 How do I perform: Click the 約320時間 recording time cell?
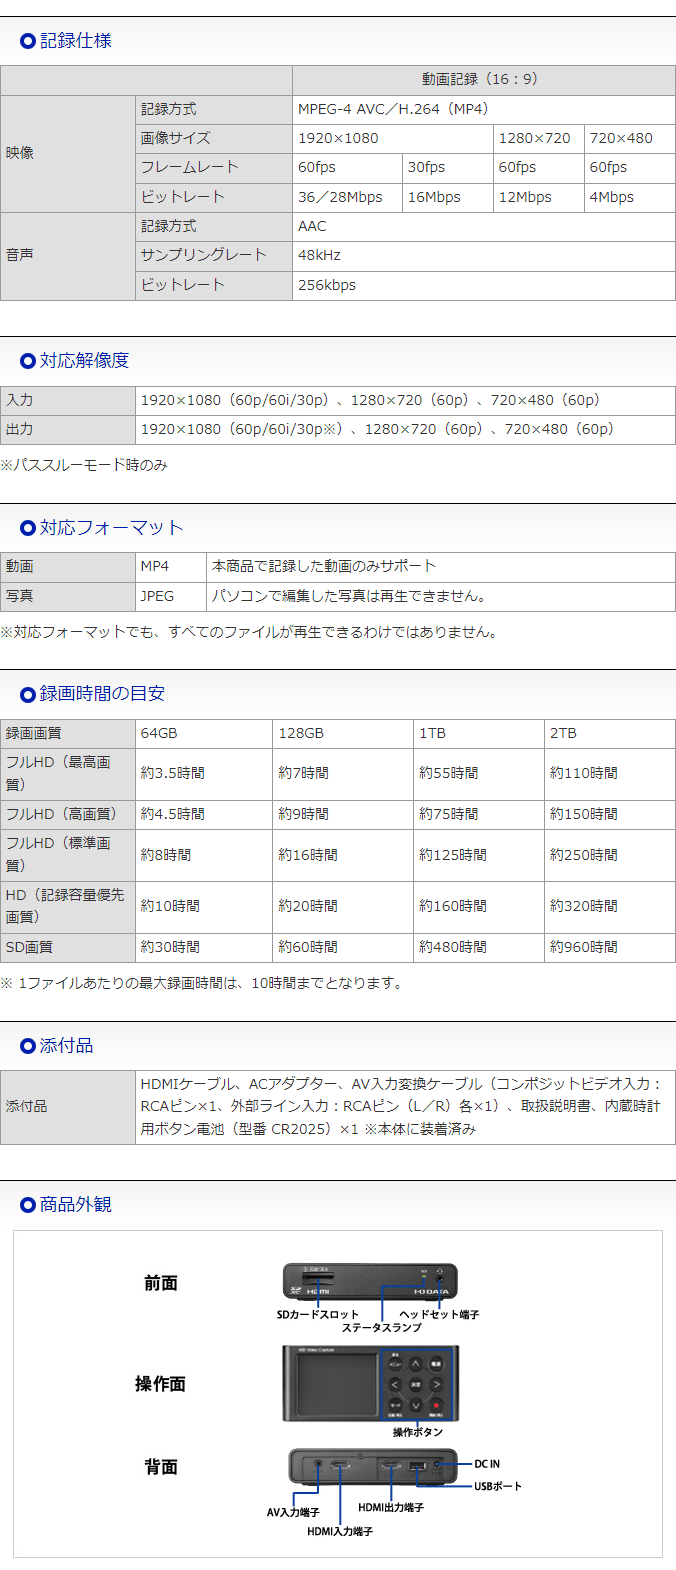(x=610, y=906)
